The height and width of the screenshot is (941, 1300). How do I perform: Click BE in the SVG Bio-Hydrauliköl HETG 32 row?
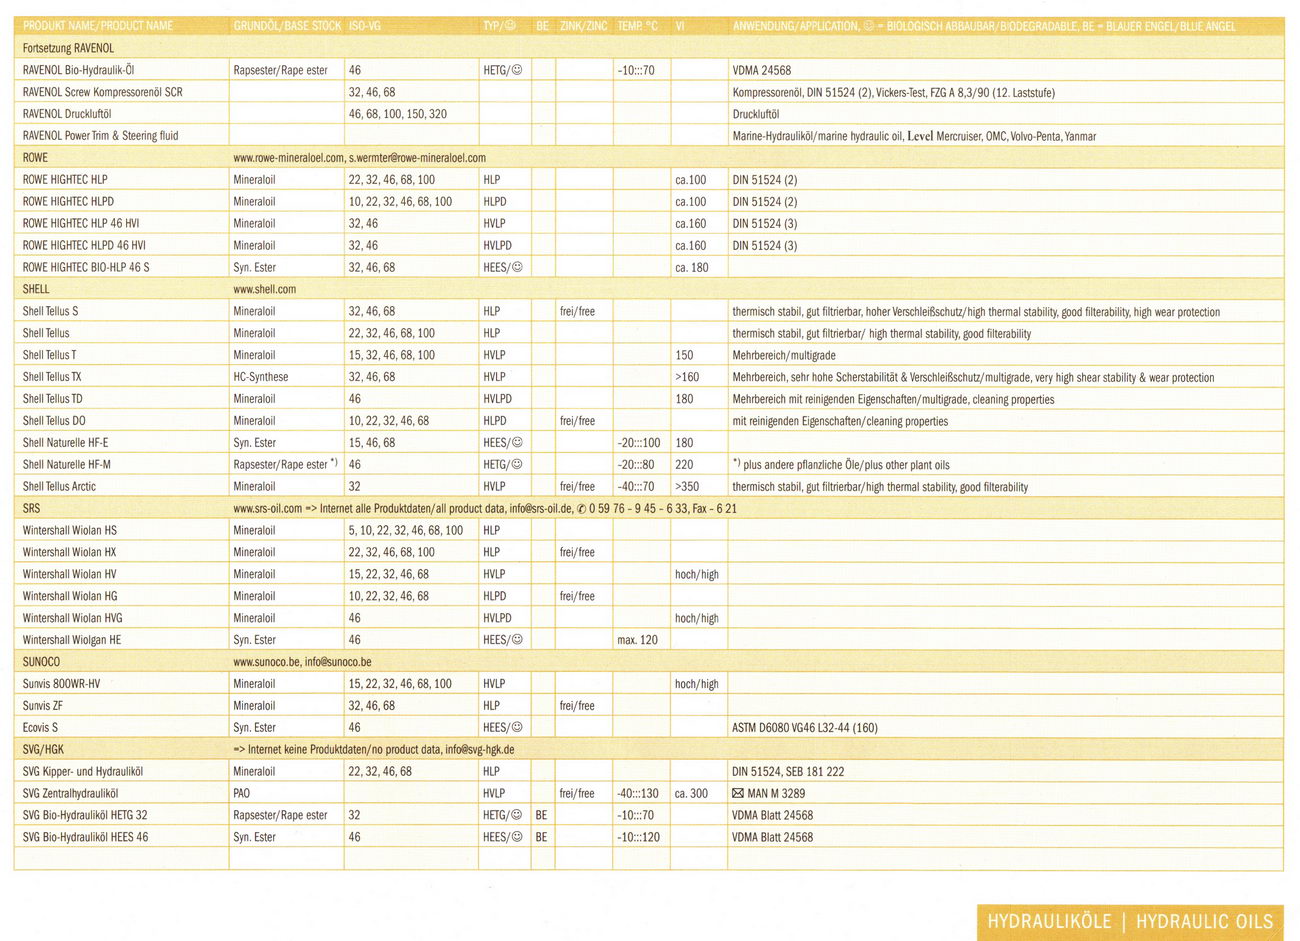tap(541, 816)
